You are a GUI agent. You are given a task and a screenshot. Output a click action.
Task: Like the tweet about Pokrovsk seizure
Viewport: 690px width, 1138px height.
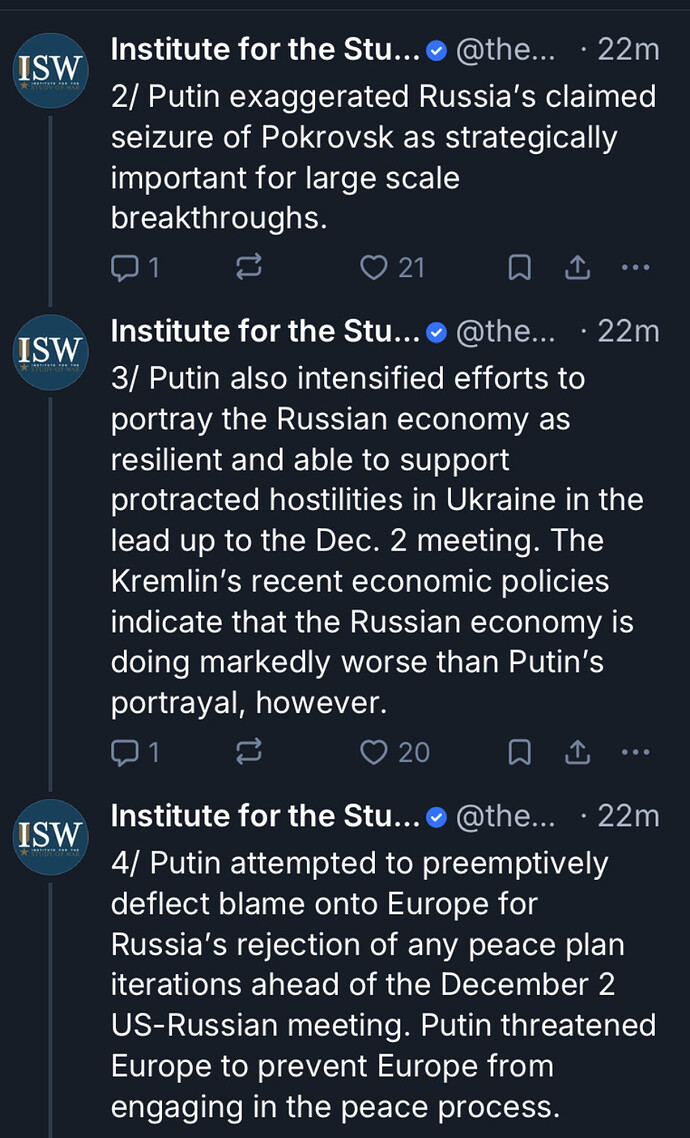point(374,267)
